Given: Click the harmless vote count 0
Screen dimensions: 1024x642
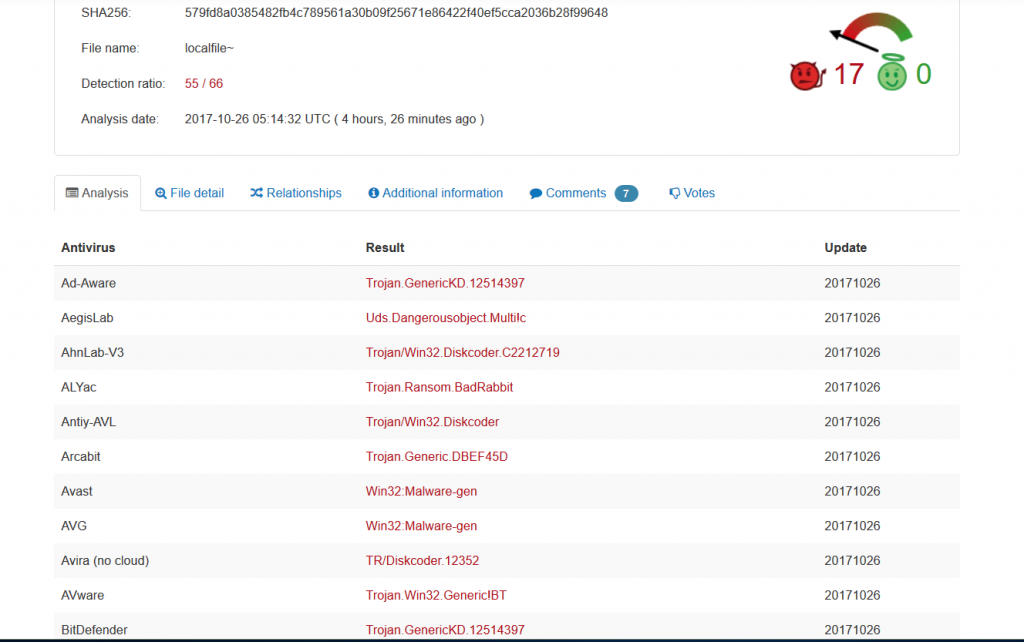Looking at the screenshot, I should click(x=923, y=74).
